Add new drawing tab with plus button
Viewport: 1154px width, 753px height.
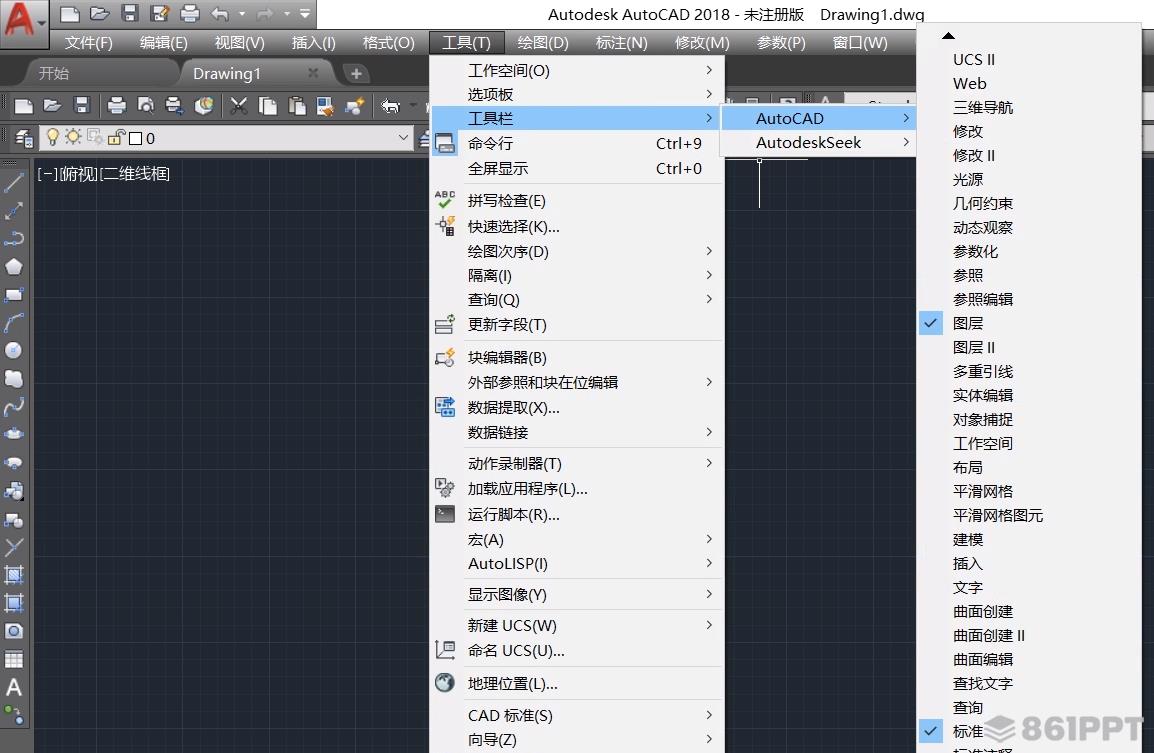tap(356, 74)
